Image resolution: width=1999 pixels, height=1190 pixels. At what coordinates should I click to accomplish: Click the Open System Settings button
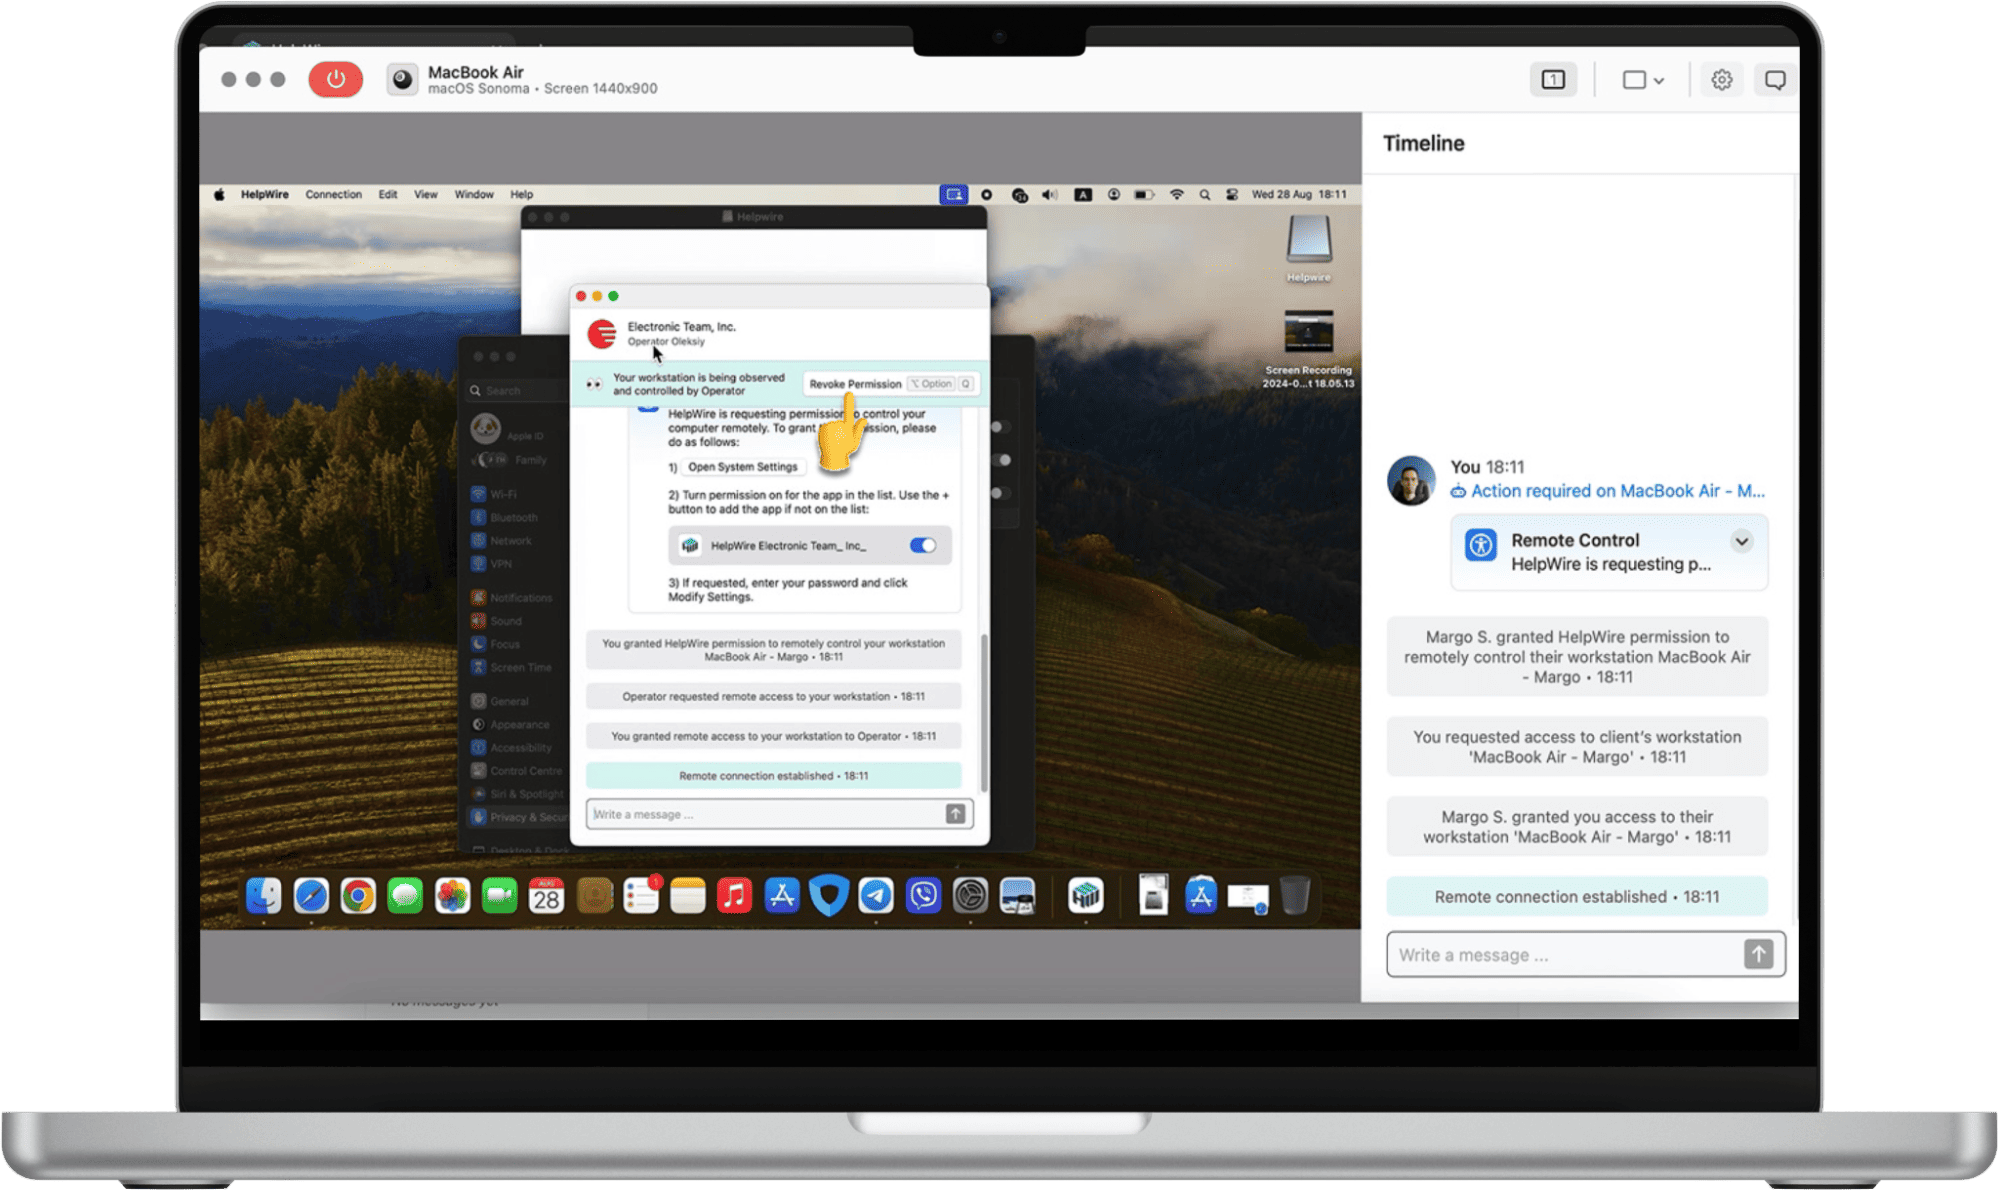pyautogui.click(x=742, y=467)
